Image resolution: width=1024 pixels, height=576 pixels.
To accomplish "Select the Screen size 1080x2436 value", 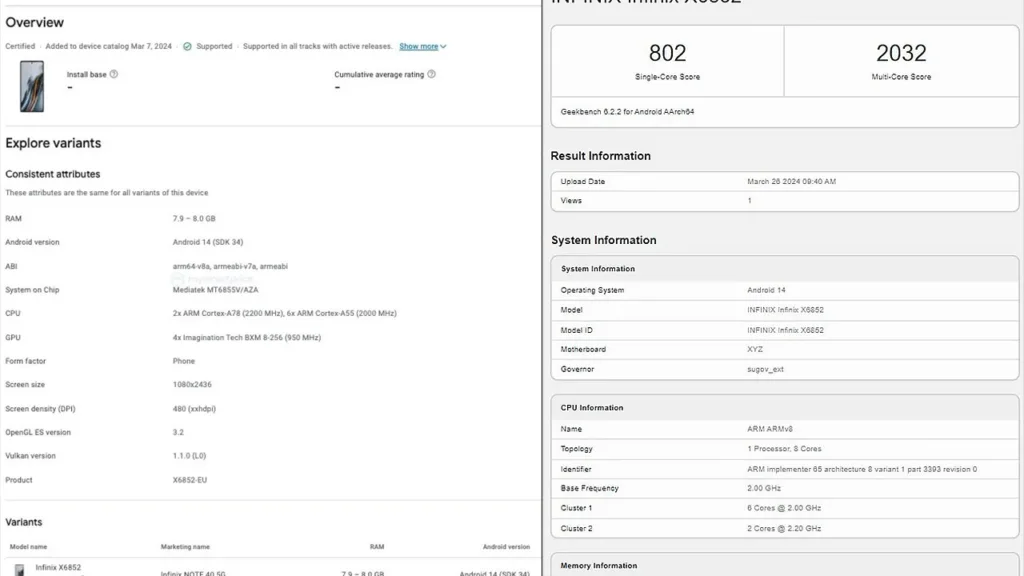I will [192, 385].
